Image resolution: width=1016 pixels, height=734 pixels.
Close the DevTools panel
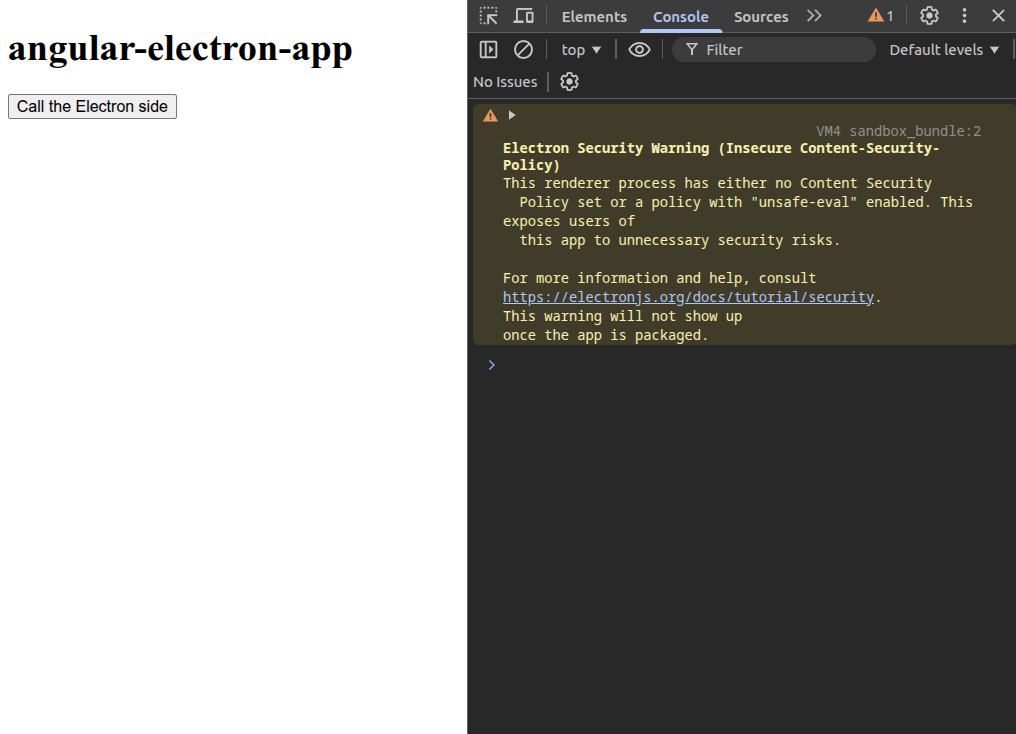tap(998, 16)
